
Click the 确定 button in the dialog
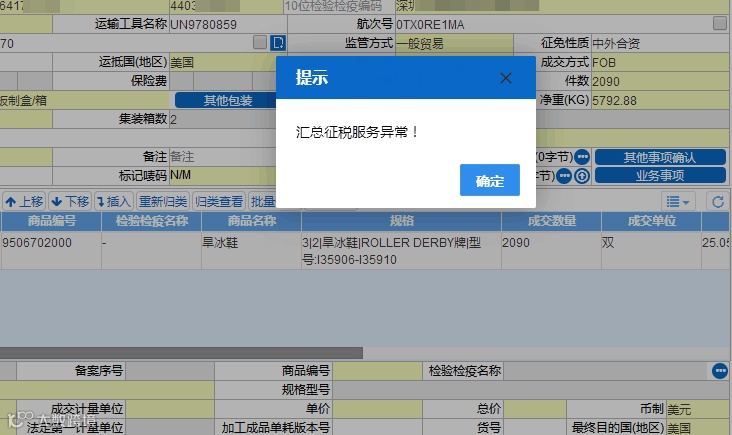click(490, 180)
